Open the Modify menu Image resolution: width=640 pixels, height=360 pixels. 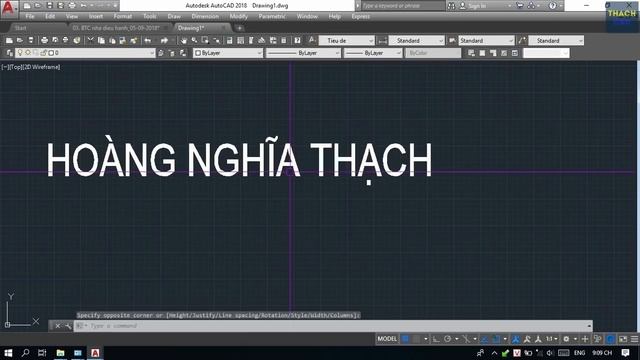[238, 16]
